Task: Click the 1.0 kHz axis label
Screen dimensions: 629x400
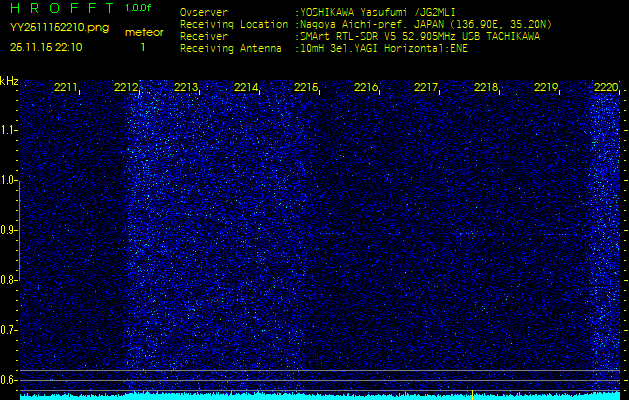Action: pyautogui.click(x=7, y=180)
